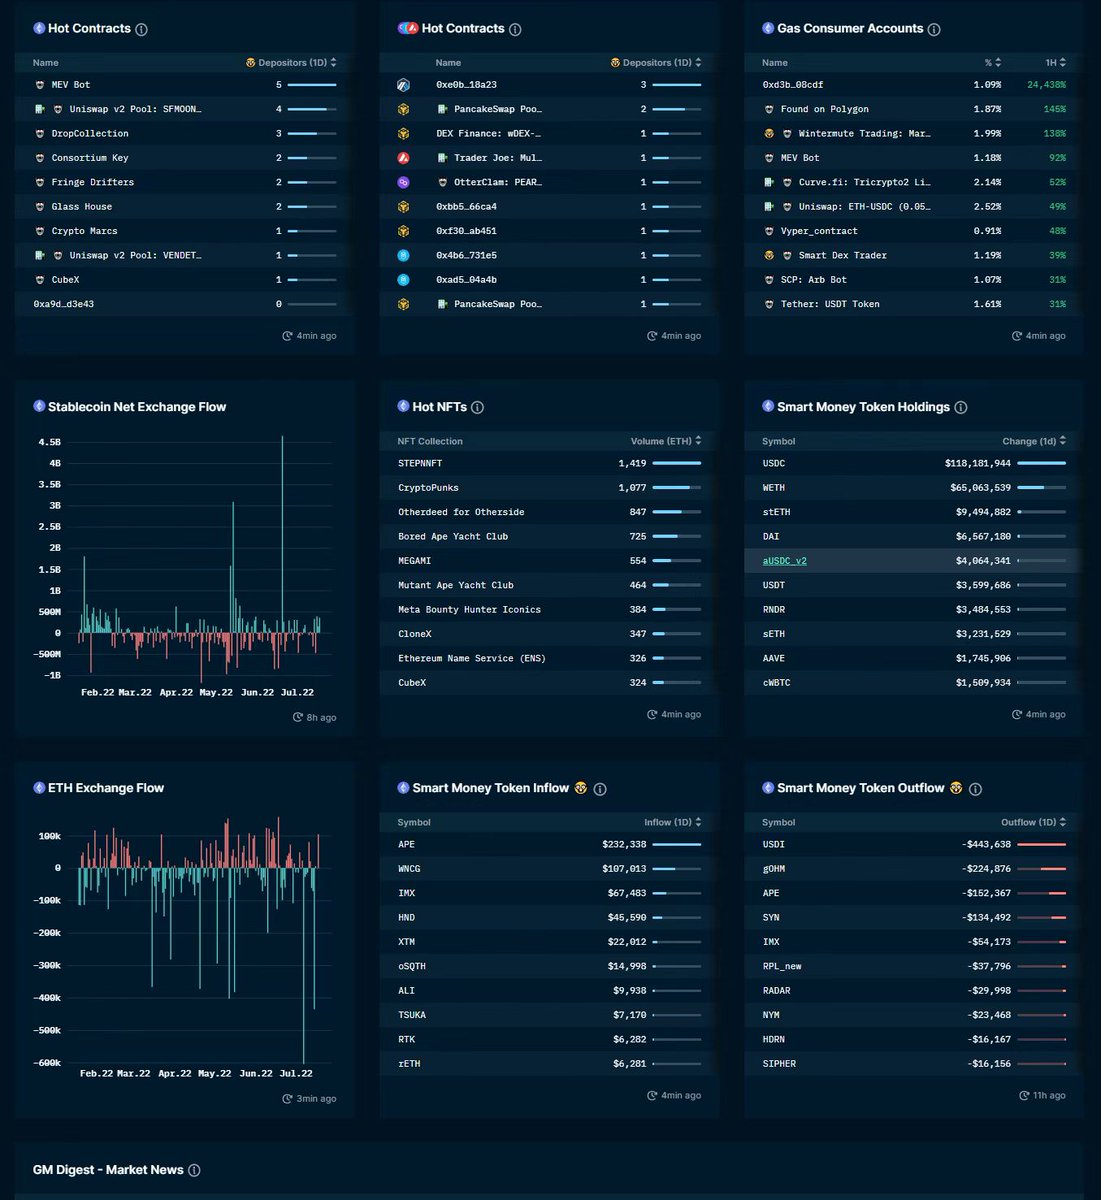
Task: Open the CryptoPunks NFT collection
Action: pos(428,488)
